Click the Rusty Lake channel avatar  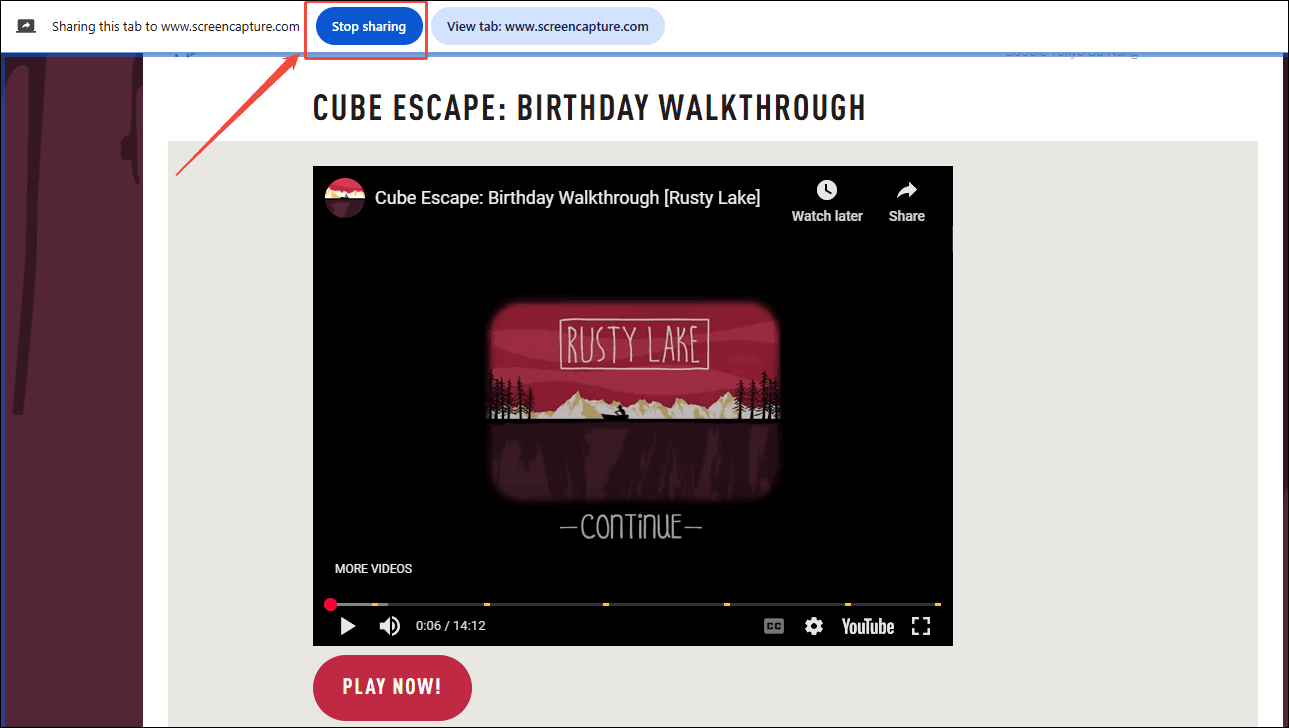(344, 198)
